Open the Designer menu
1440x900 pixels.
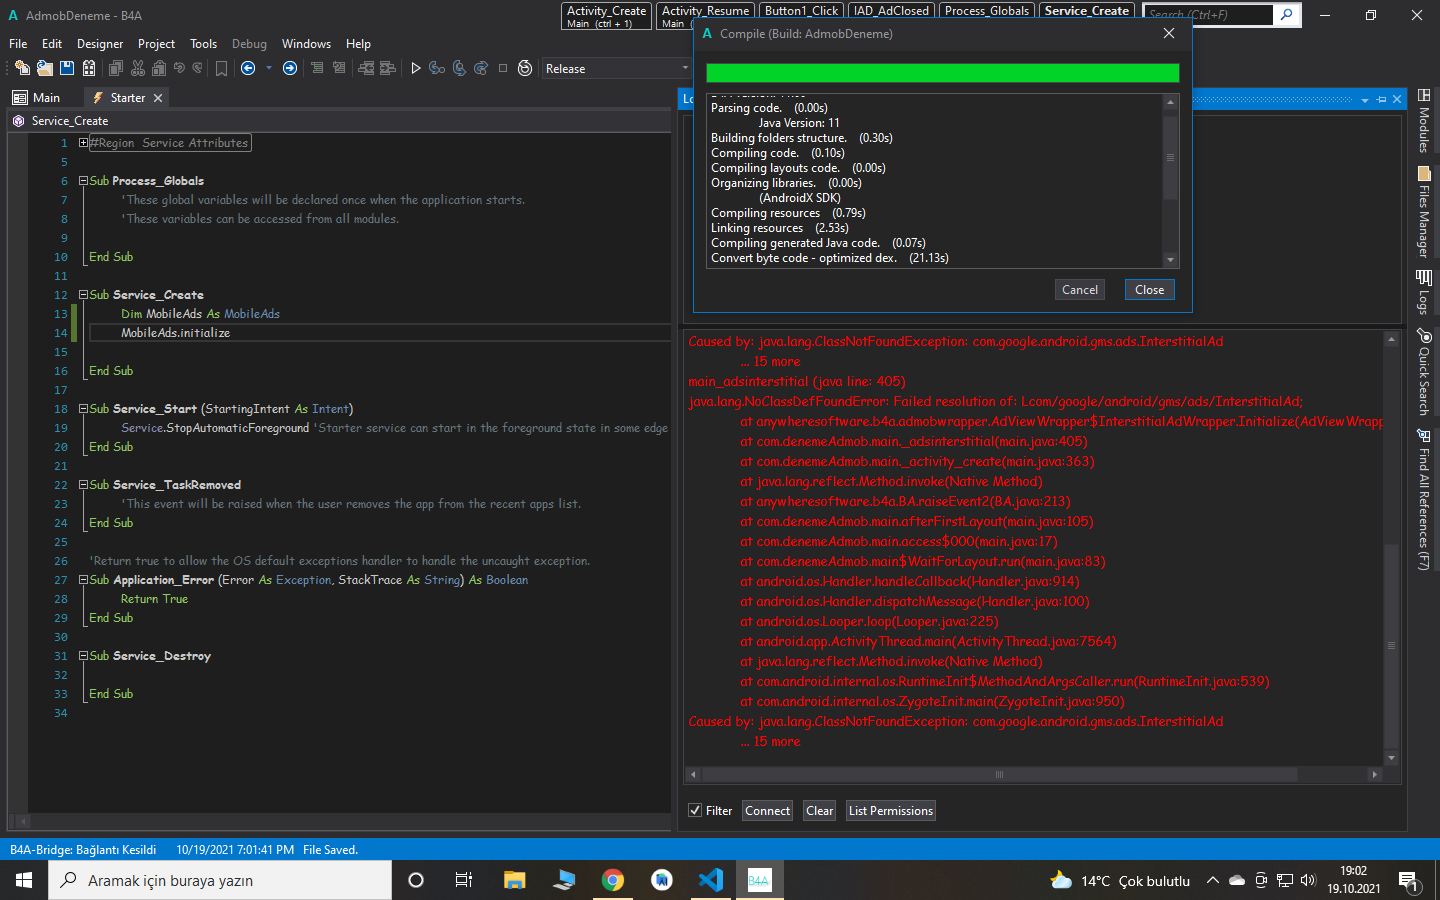click(100, 44)
